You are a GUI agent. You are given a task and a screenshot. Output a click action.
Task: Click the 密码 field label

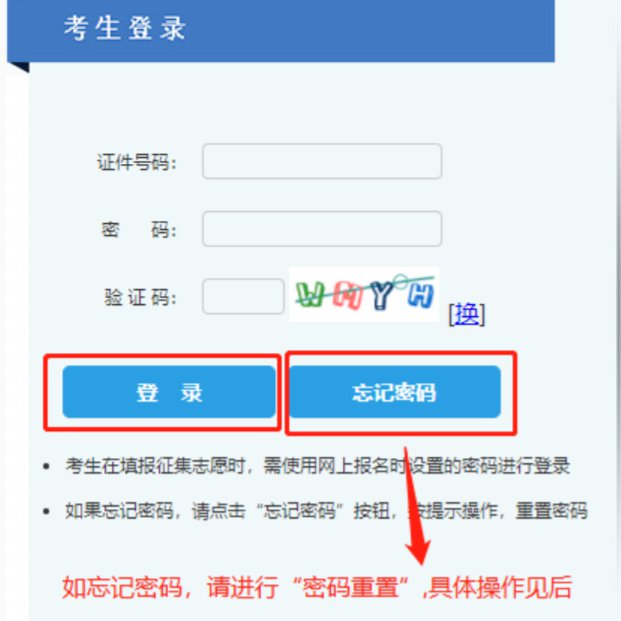click(139, 230)
